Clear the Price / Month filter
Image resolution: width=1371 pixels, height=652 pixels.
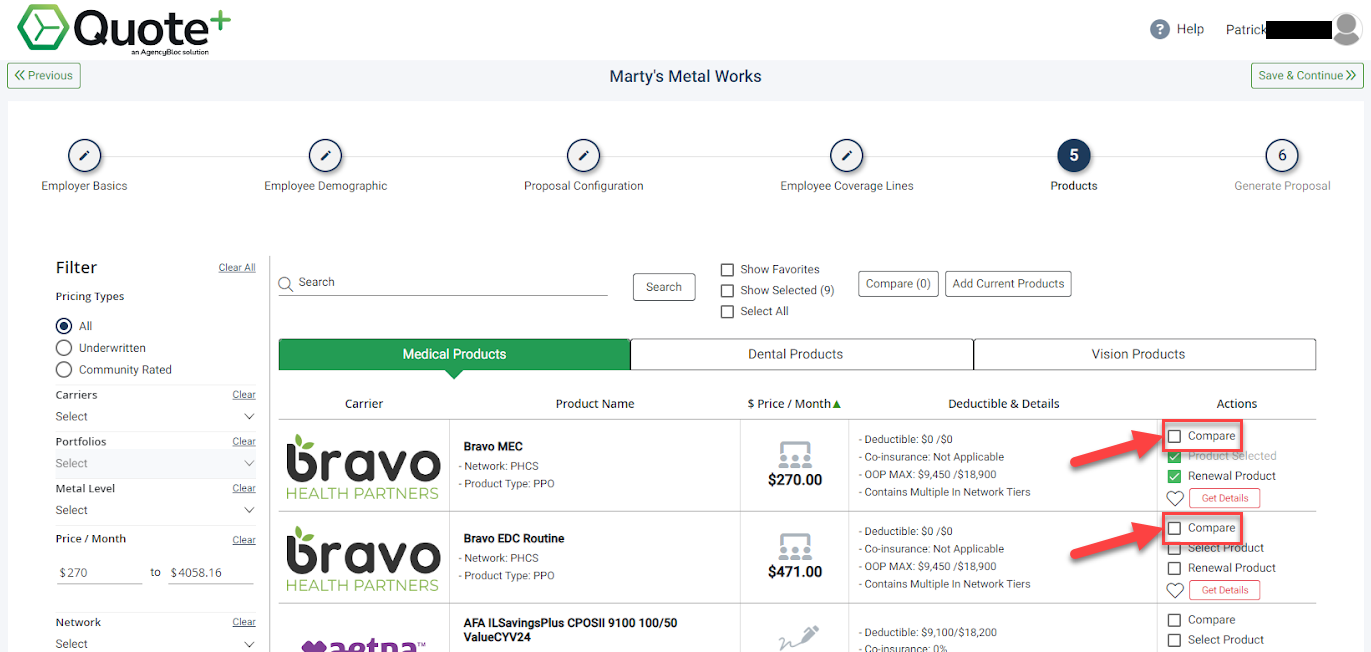(x=244, y=540)
